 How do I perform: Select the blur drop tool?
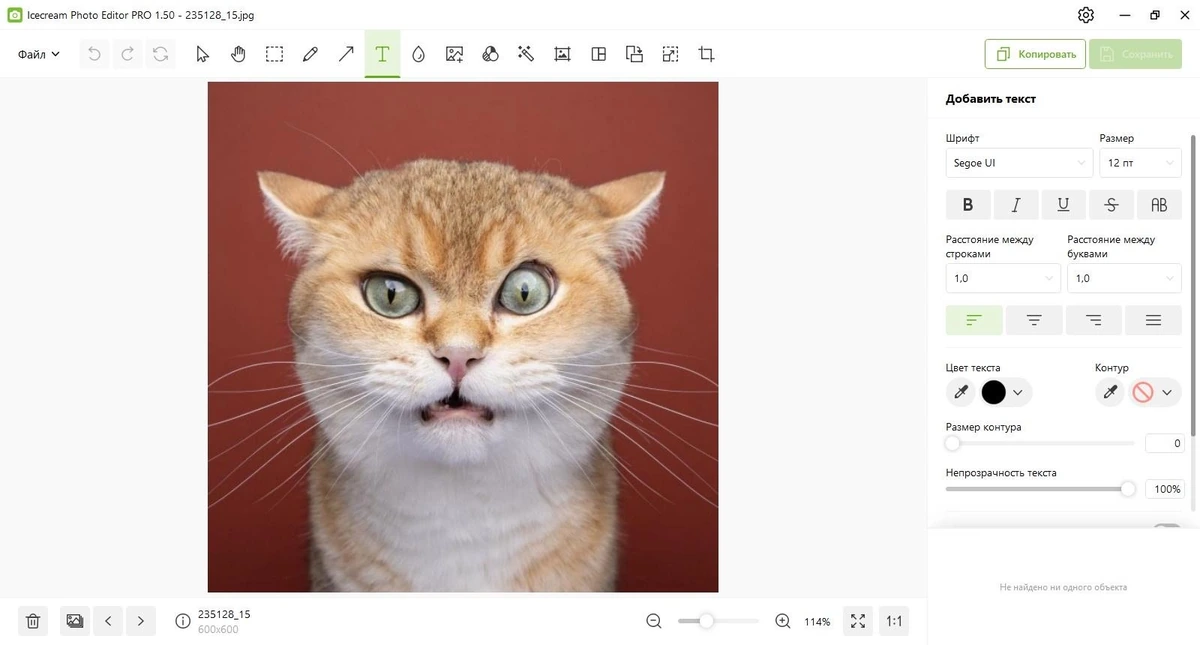(x=418, y=54)
